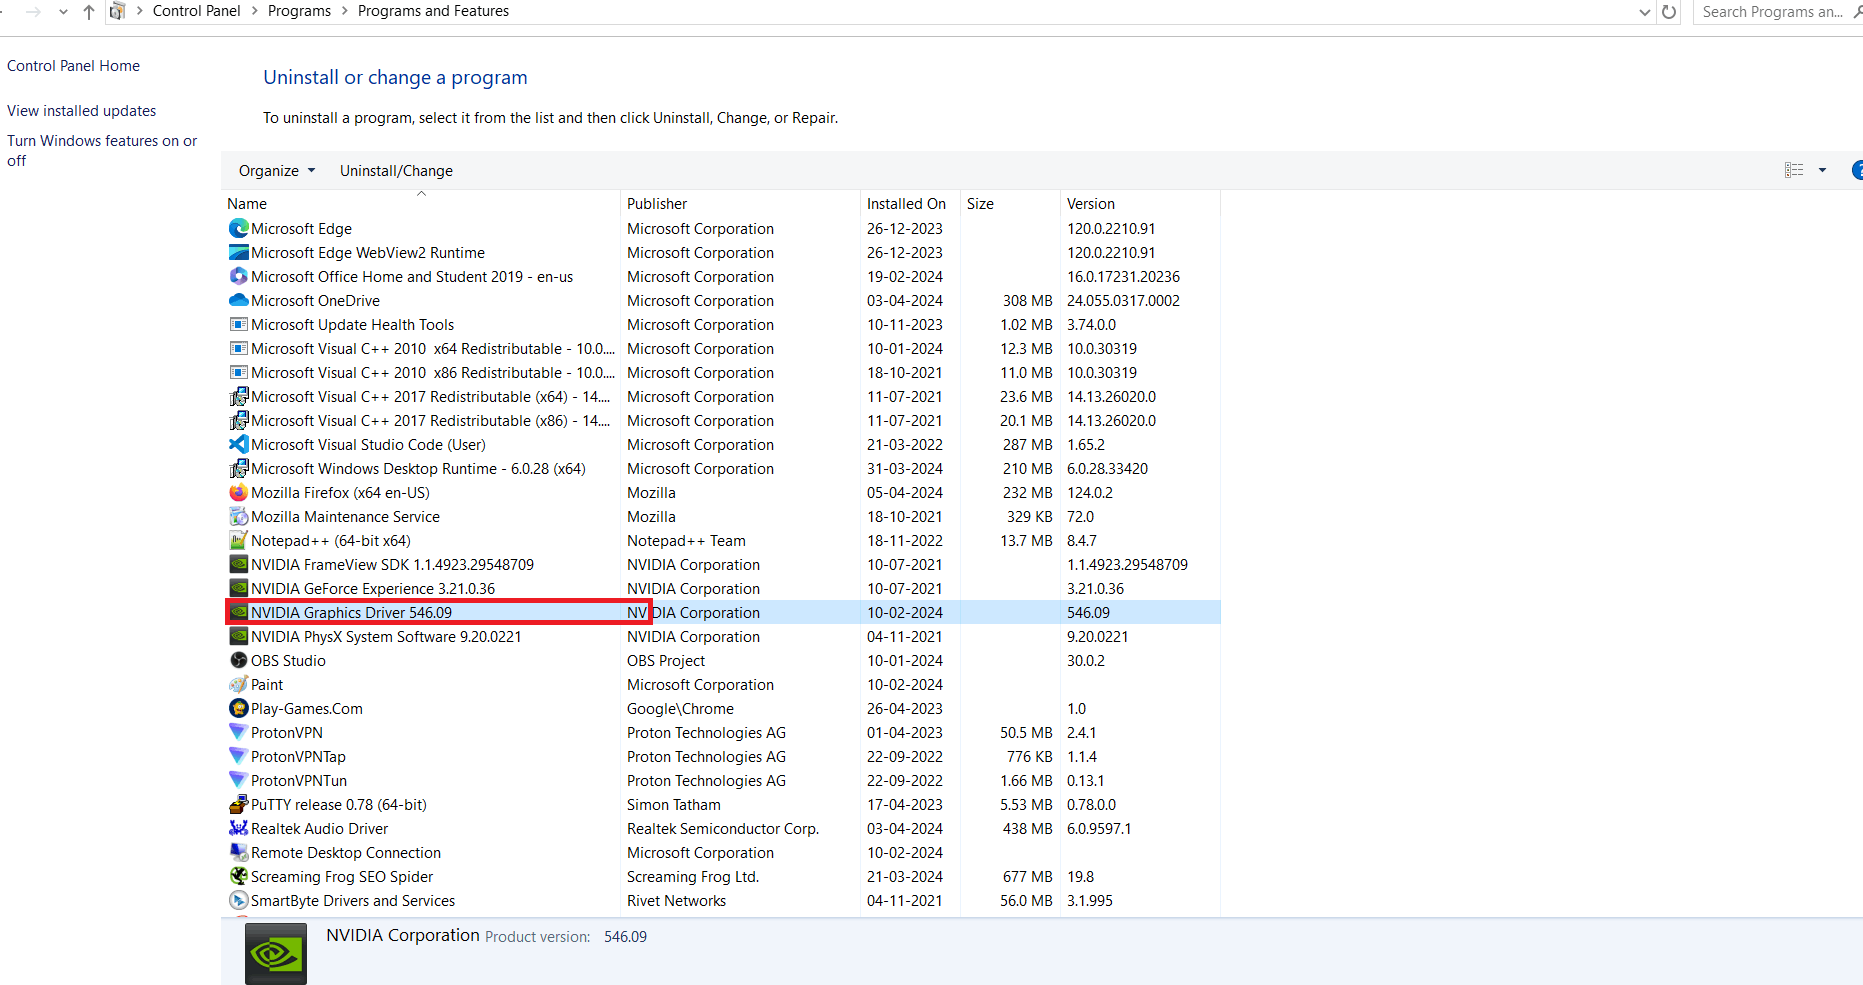Screen dimensions: 1863x985
Task: Click the Paint program icon
Action: point(238,685)
